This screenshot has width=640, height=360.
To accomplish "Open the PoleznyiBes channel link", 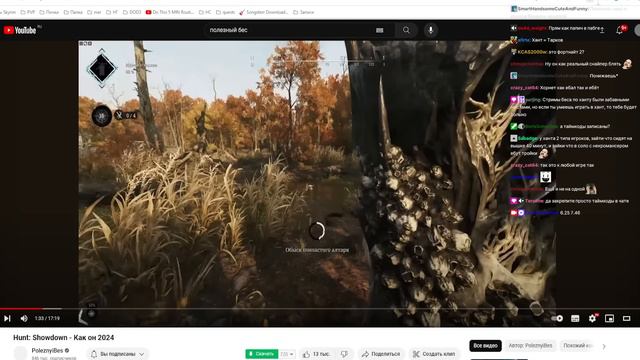I will (47, 350).
